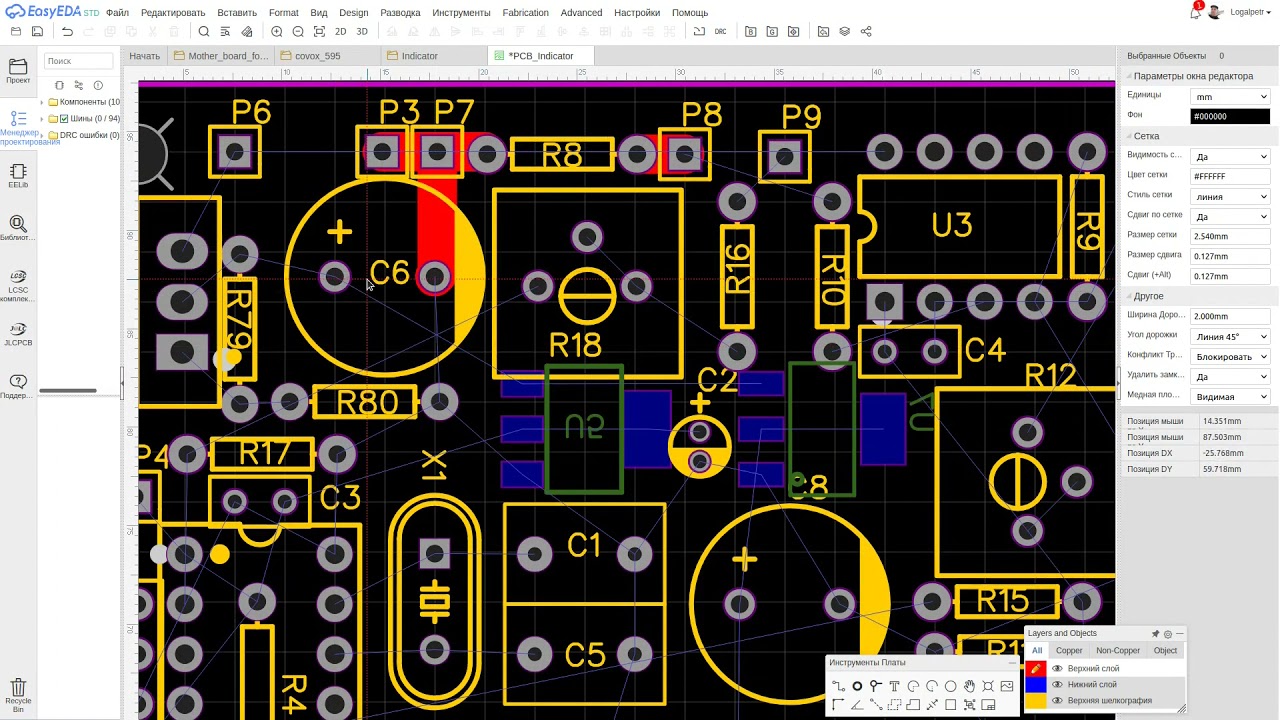
Task: Click the Save icon in toolbar
Action: 37,32
